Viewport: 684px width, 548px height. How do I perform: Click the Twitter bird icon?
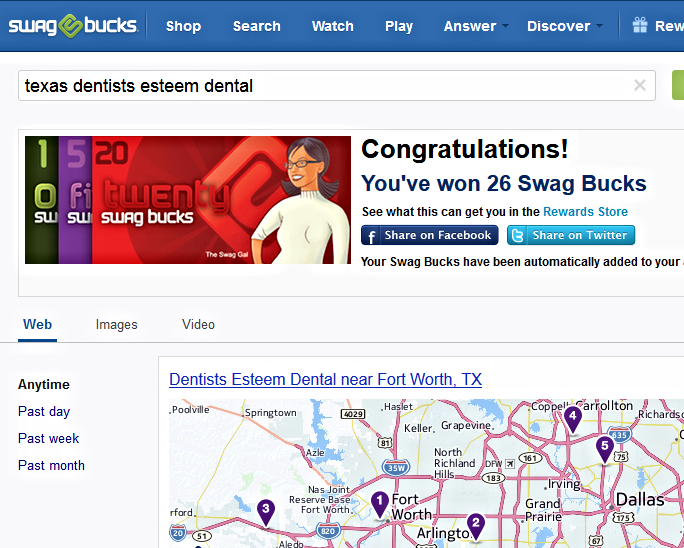pos(517,236)
